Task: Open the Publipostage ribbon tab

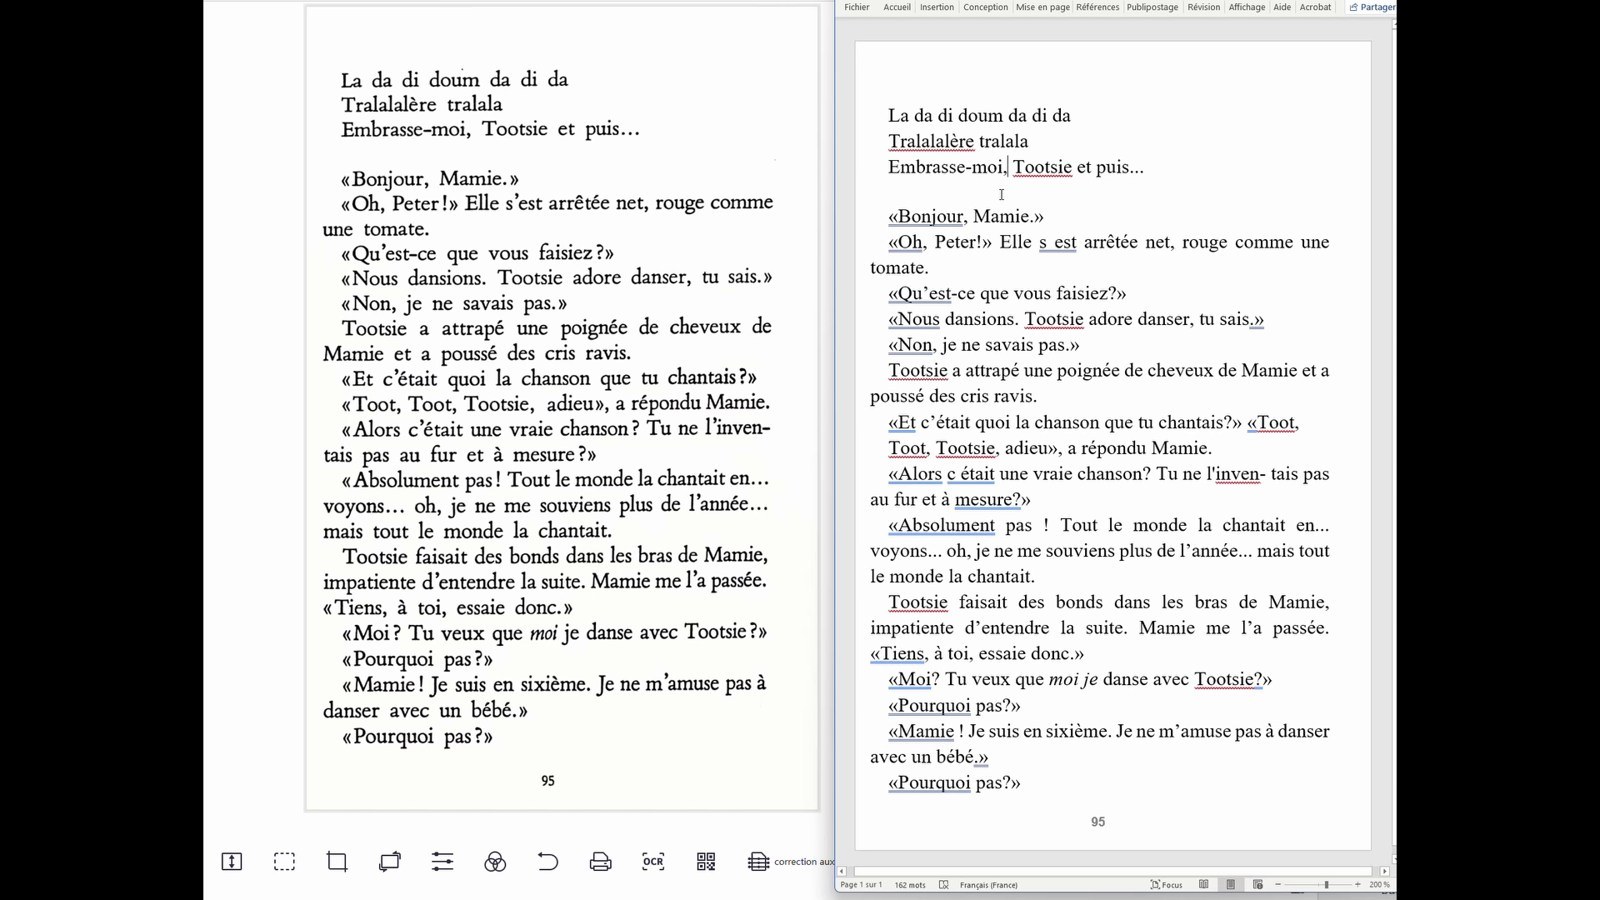Action: (1153, 7)
